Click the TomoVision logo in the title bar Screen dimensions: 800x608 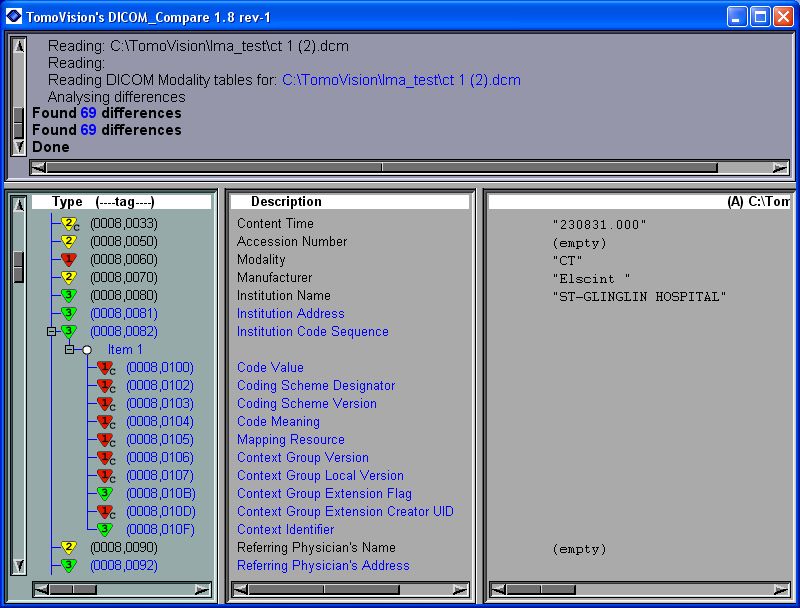(x=14, y=16)
